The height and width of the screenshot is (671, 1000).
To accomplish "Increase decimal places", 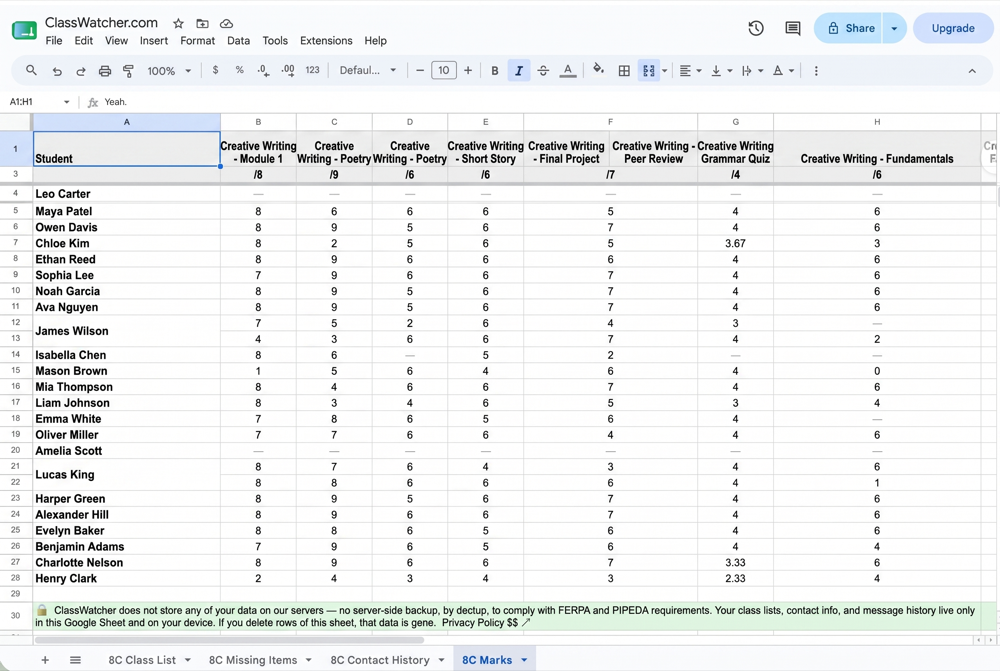I will click(x=288, y=71).
